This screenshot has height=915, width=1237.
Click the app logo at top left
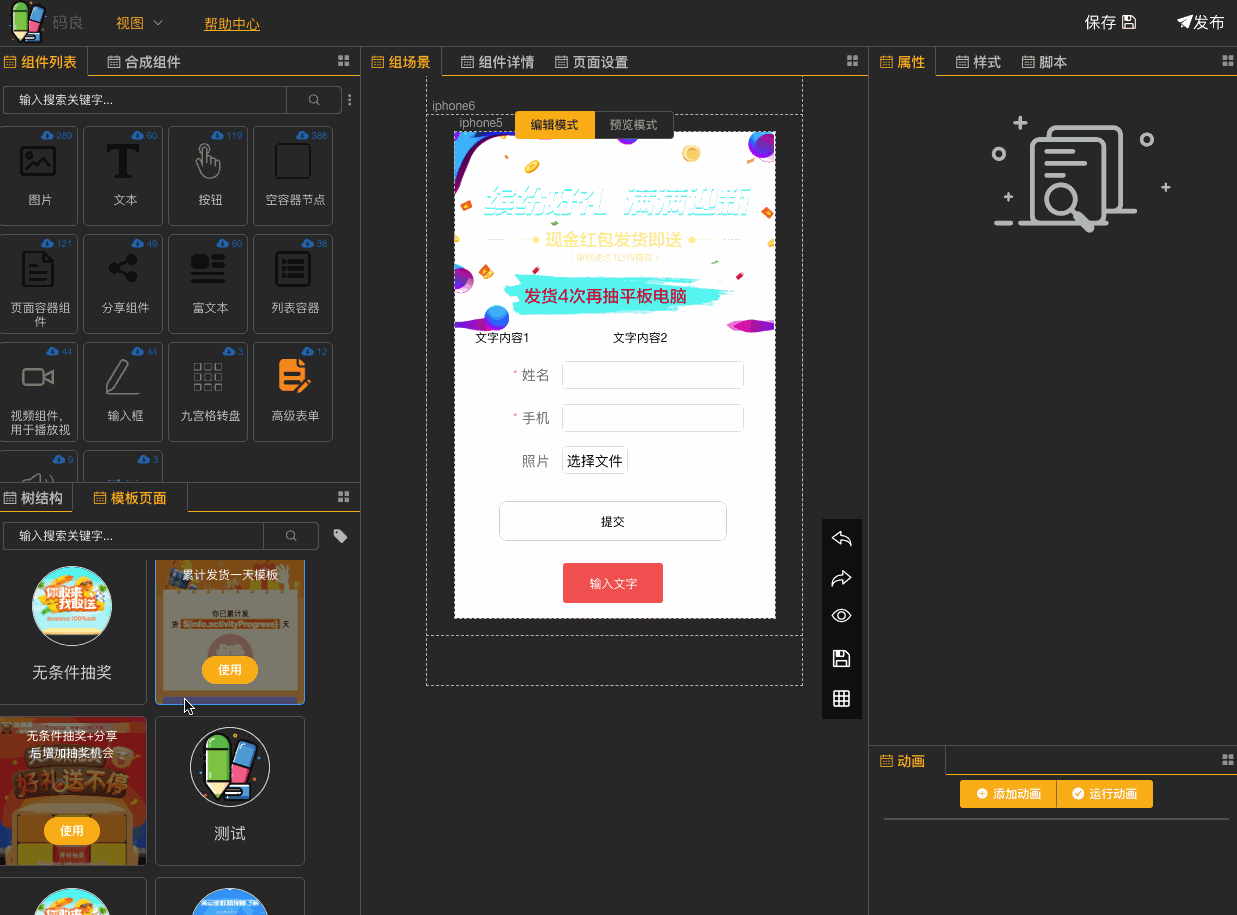tap(28, 22)
